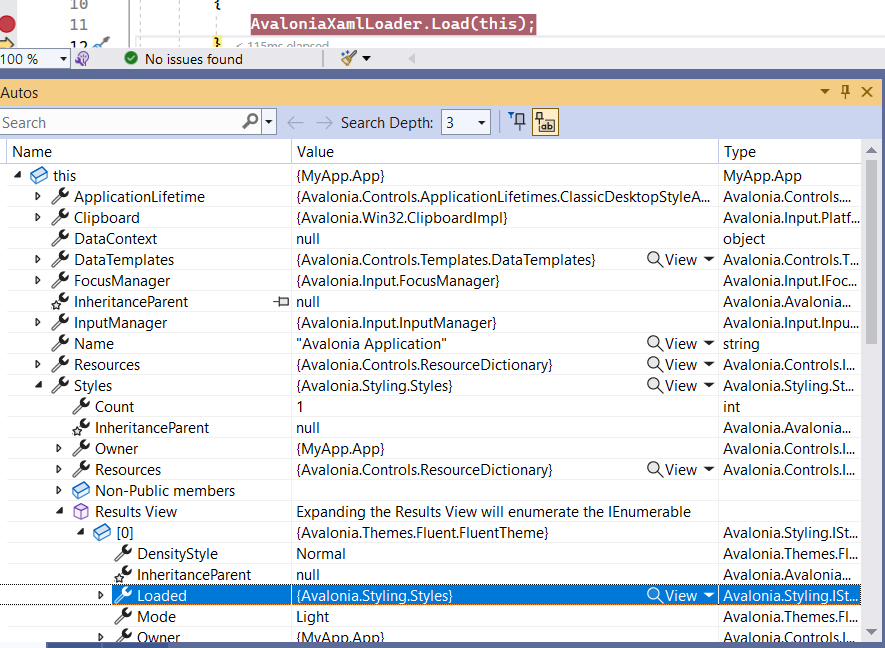Toggle the Search Deeper pin icon

516,121
